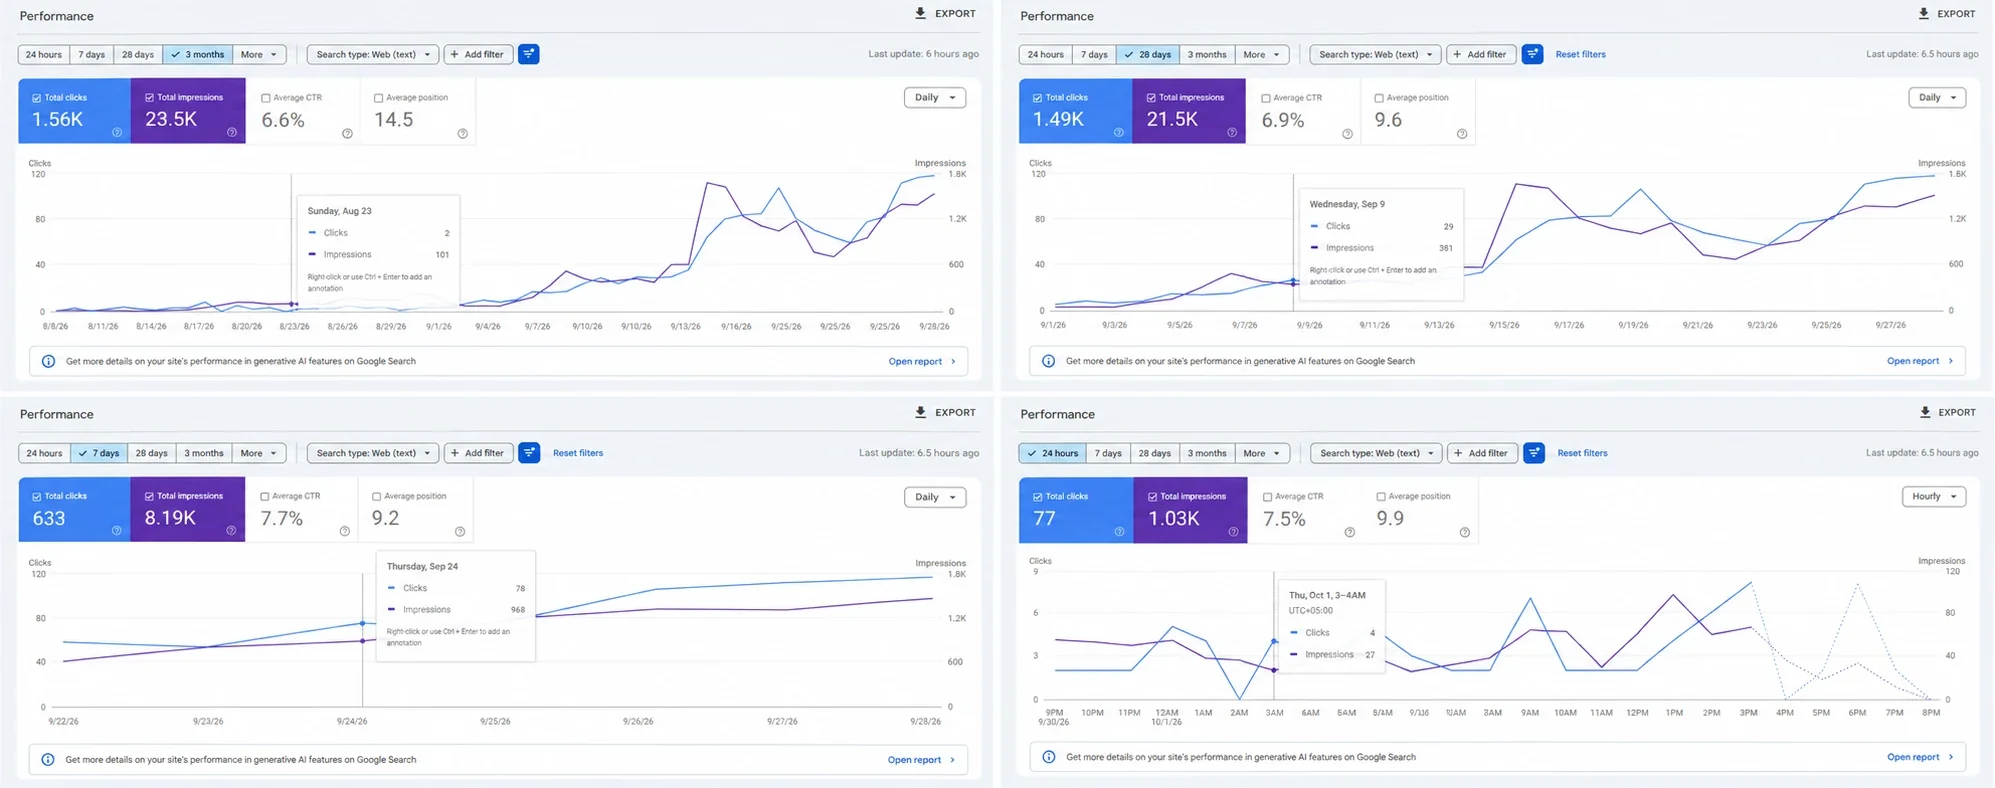Open the help icon on the 1.49K Total clicks card
The image size is (1995, 788).
point(1118,132)
